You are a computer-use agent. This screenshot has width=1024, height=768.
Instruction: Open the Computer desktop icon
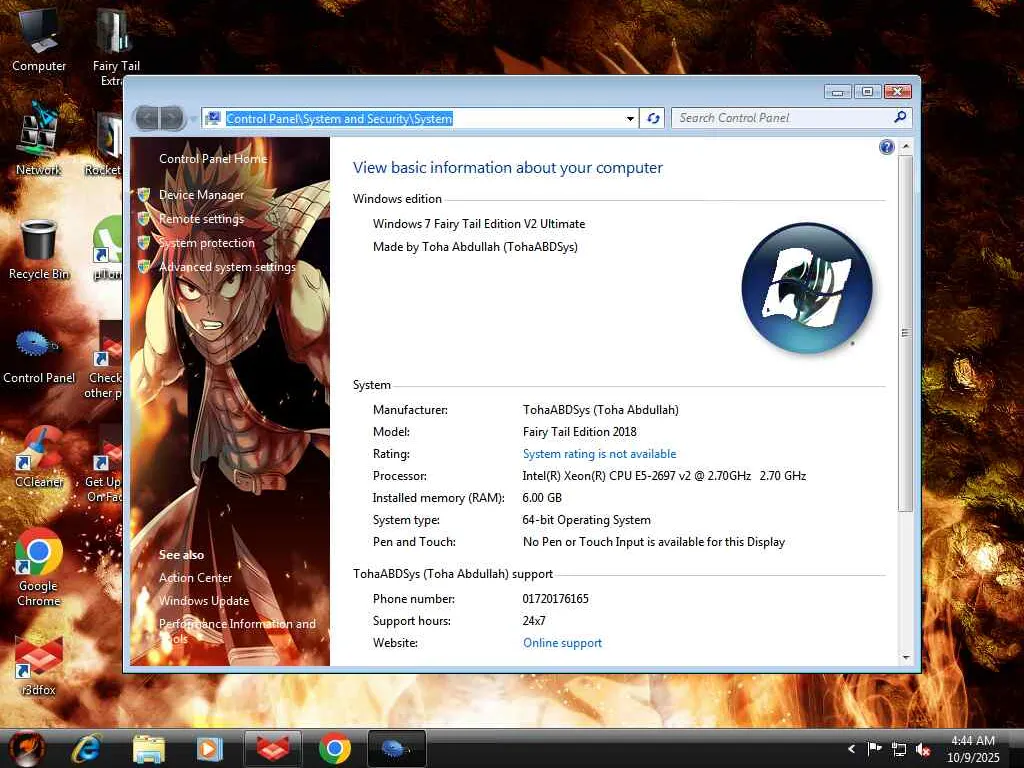(39, 40)
